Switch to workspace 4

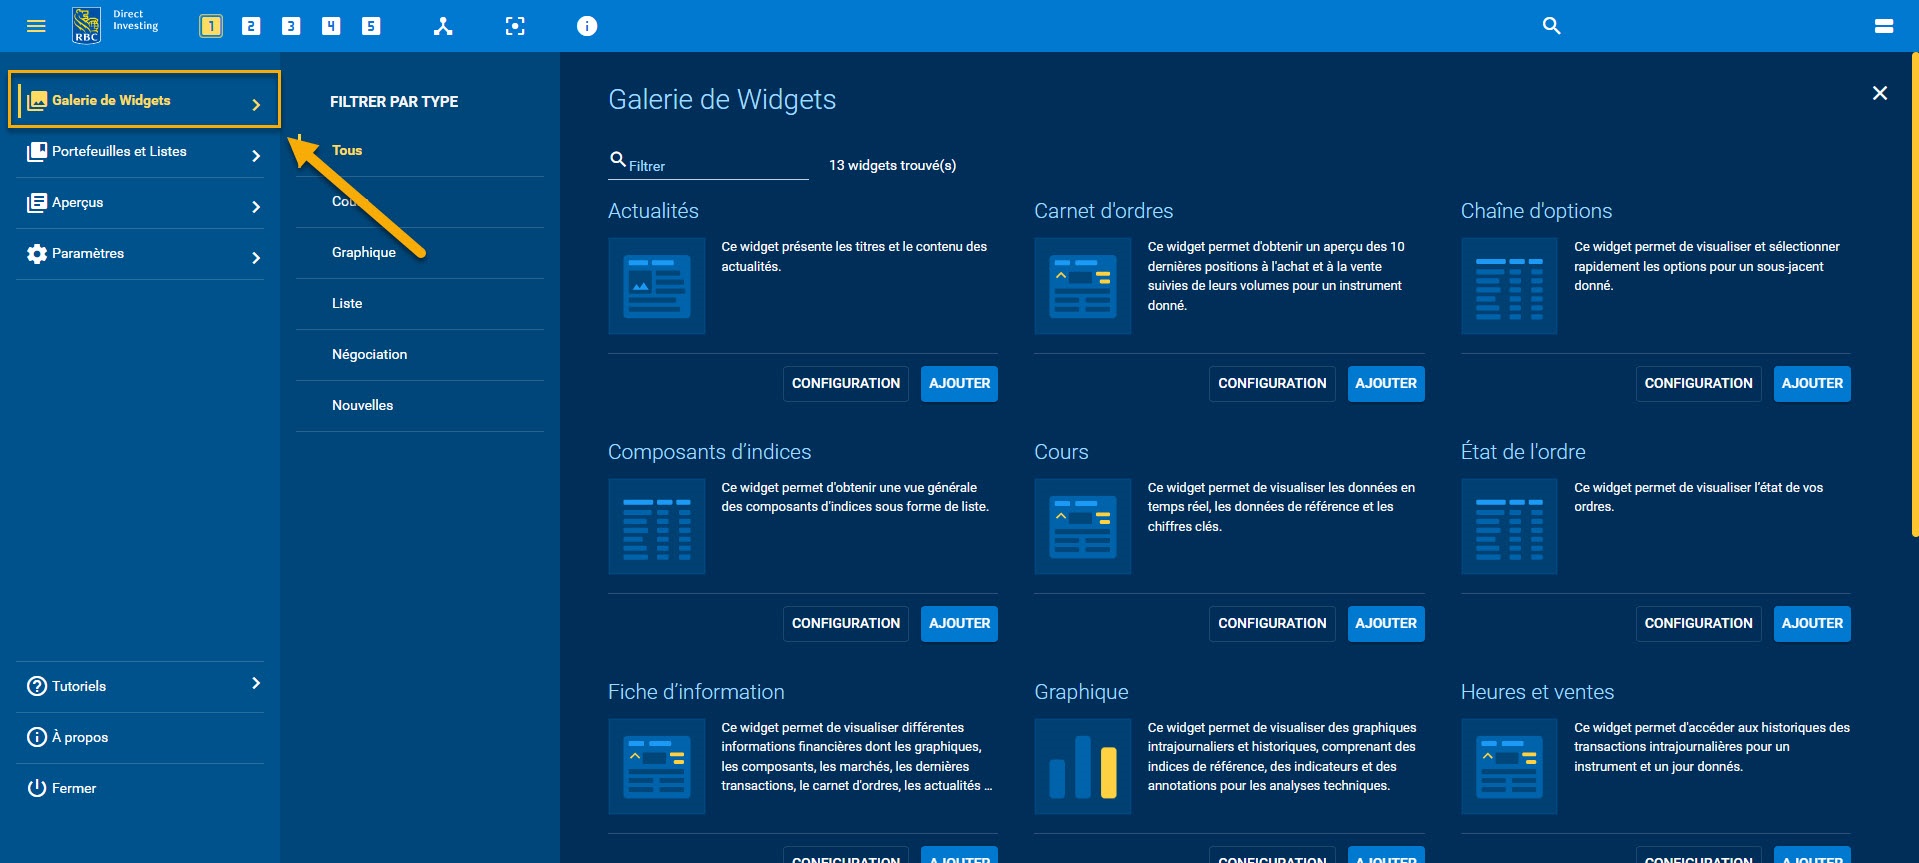pos(331,26)
